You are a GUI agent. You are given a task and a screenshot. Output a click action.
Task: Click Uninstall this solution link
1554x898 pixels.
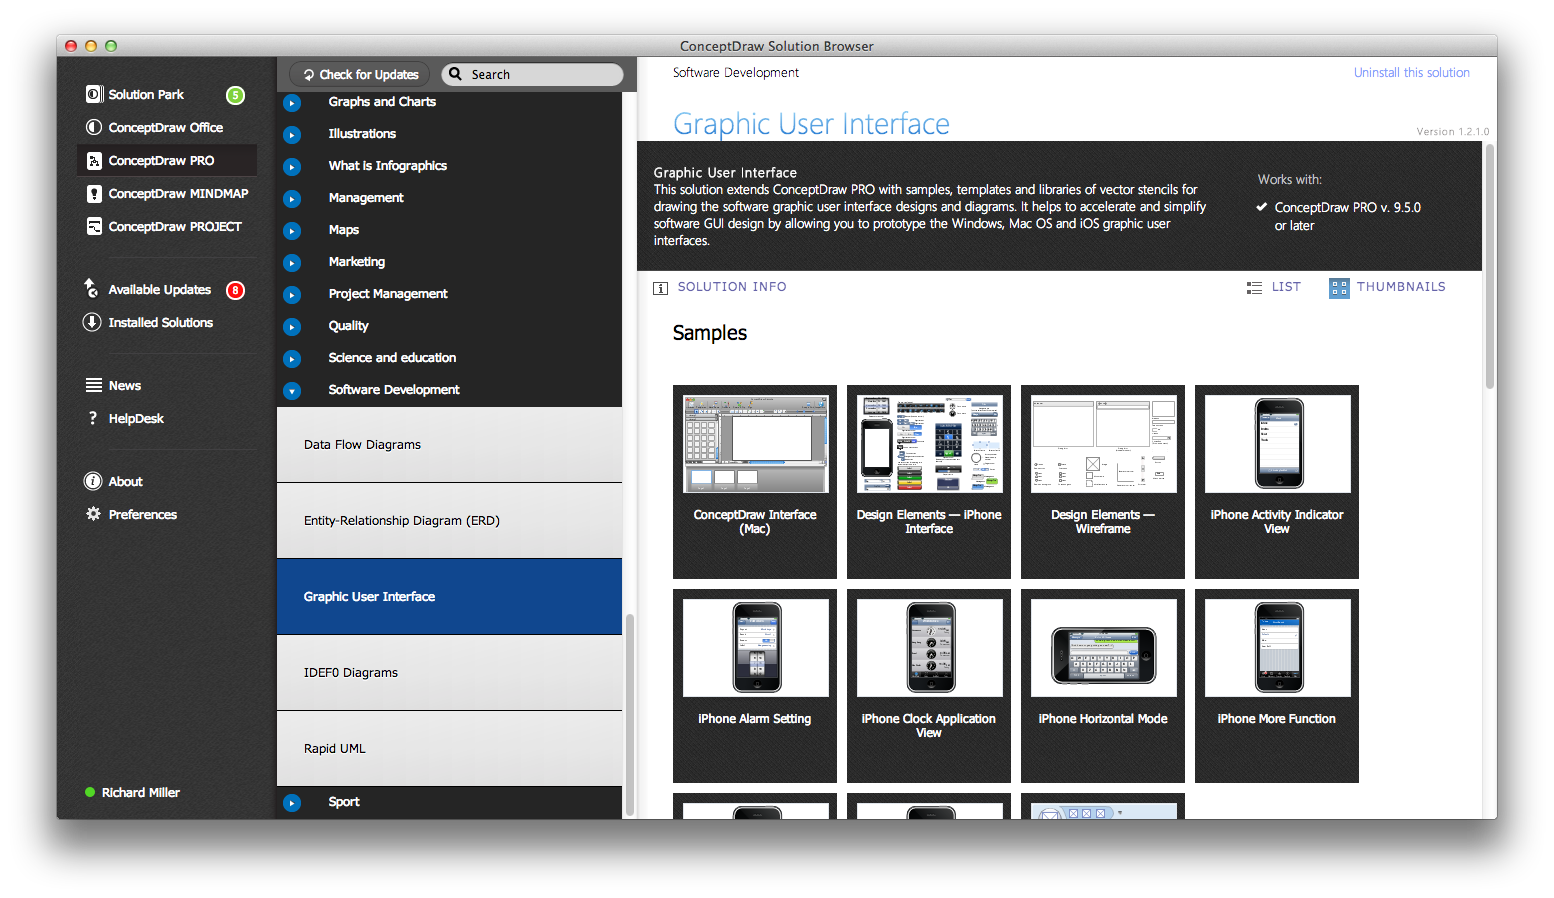[1411, 73]
